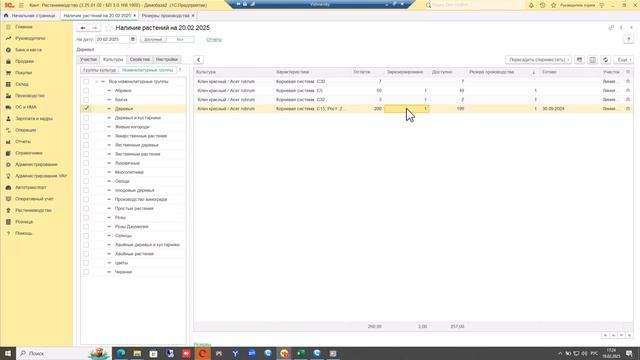Open the notification center in system tray
Image resolution: width=640 pixels, height=360 pixels.
(x=629, y=353)
